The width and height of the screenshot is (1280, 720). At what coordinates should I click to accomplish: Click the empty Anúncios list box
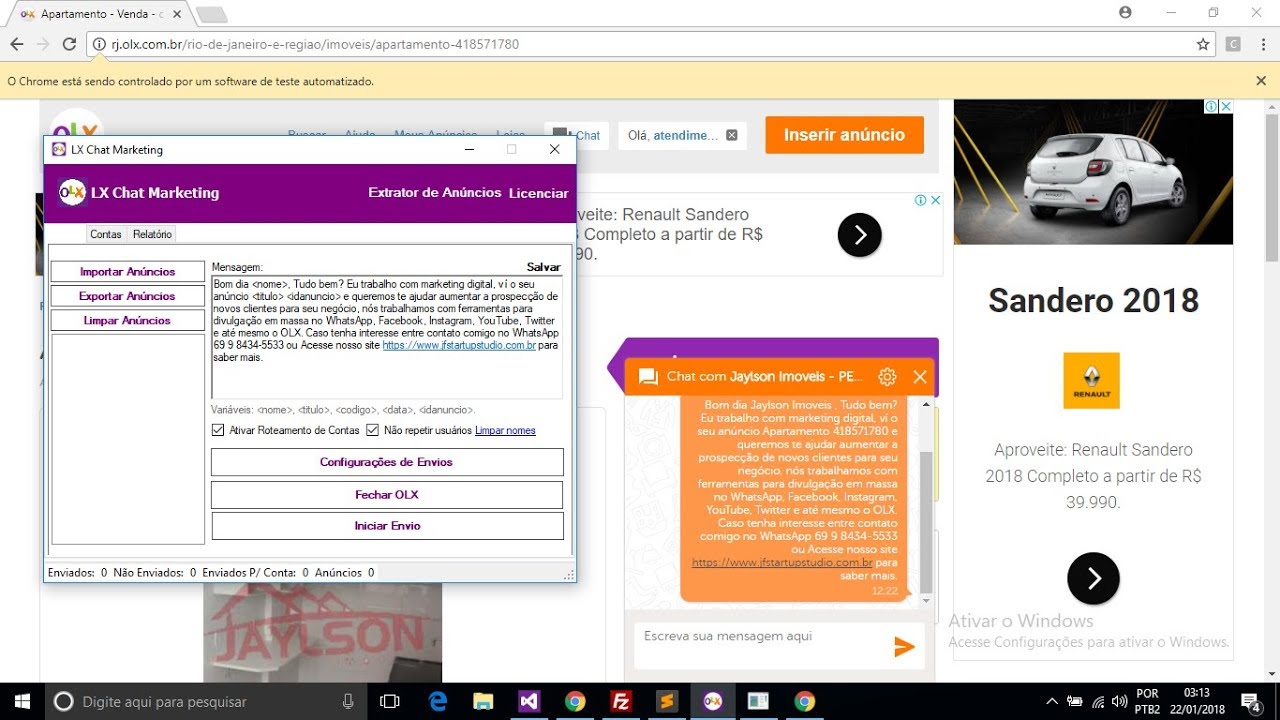point(127,439)
